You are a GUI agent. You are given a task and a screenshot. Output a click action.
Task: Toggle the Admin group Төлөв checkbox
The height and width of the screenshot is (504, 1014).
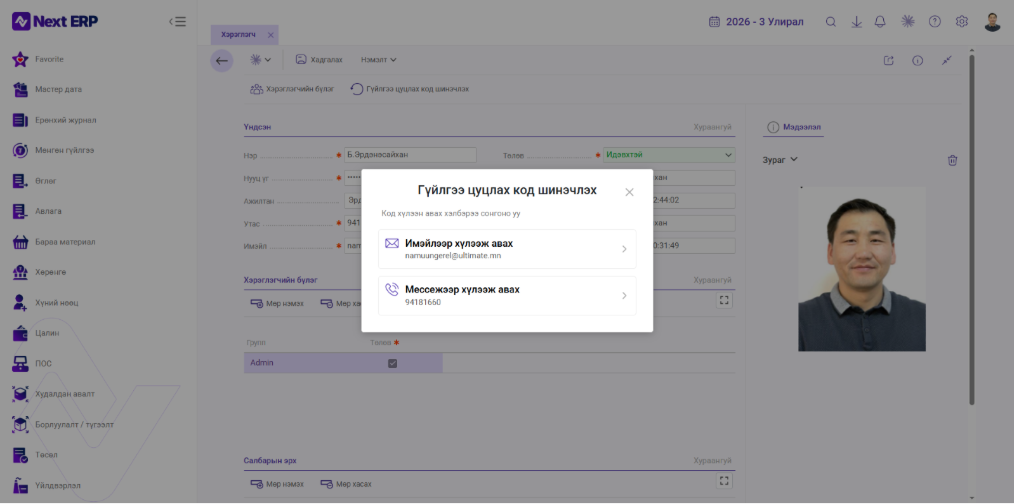tap(392, 363)
